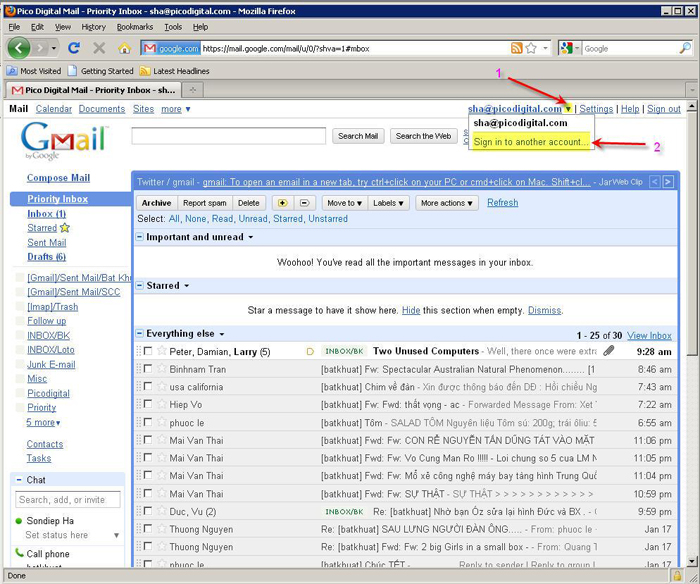The width and height of the screenshot is (700, 584).
Task: Click the star icon next to Starred label
Action: tap(65, 228)
